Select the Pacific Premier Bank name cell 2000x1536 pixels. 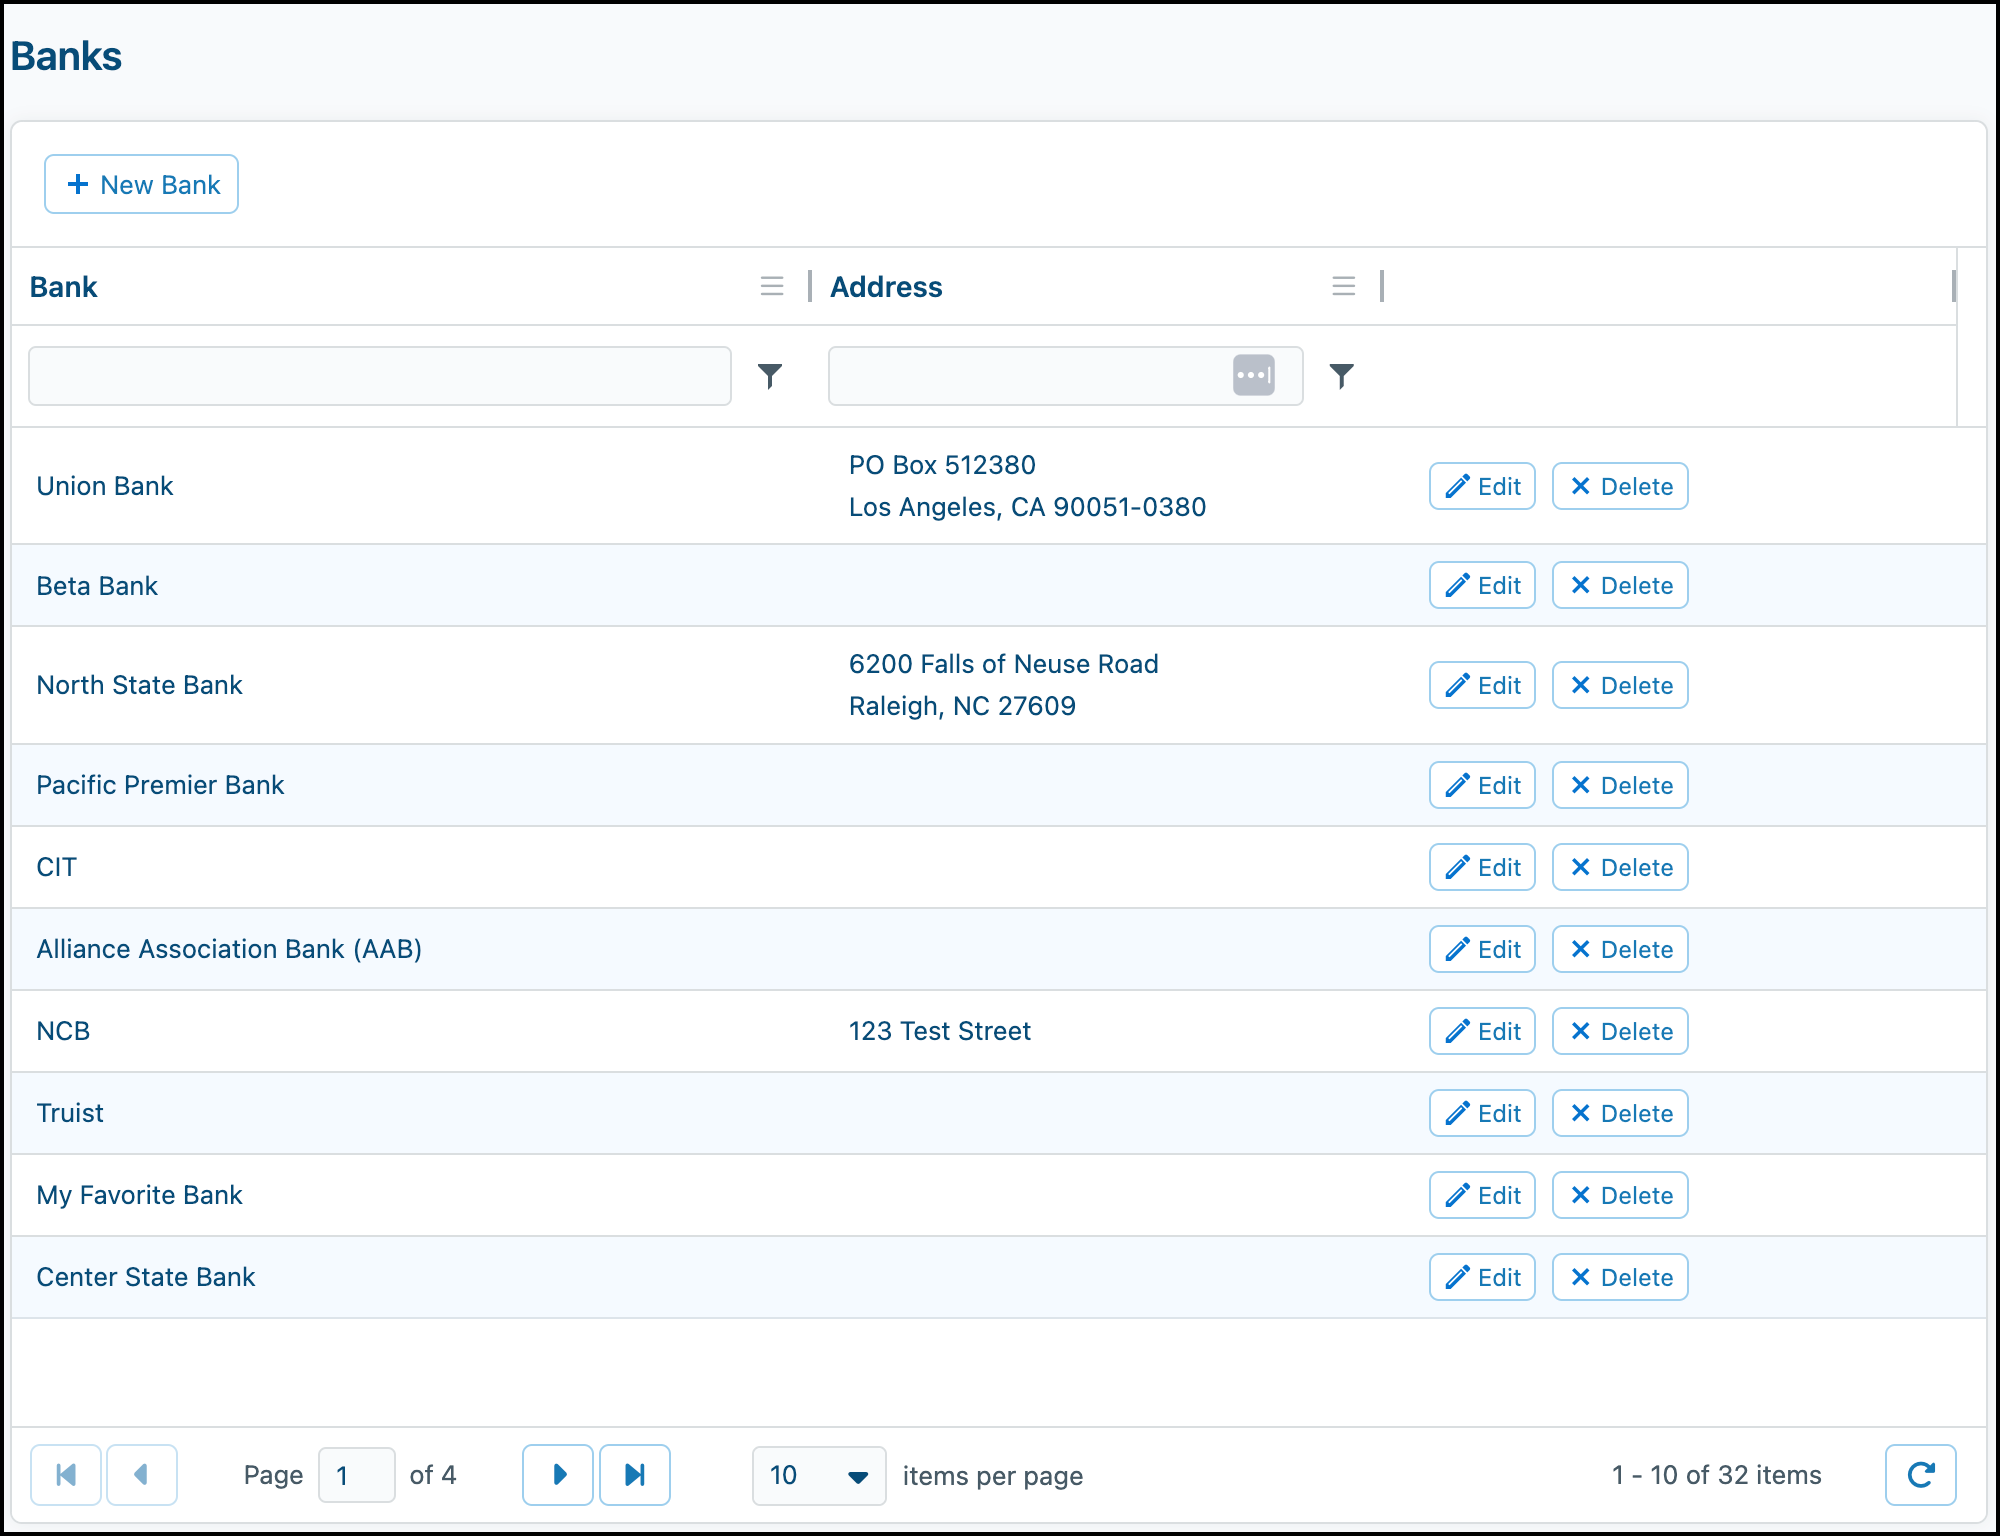tap(161, 785)
